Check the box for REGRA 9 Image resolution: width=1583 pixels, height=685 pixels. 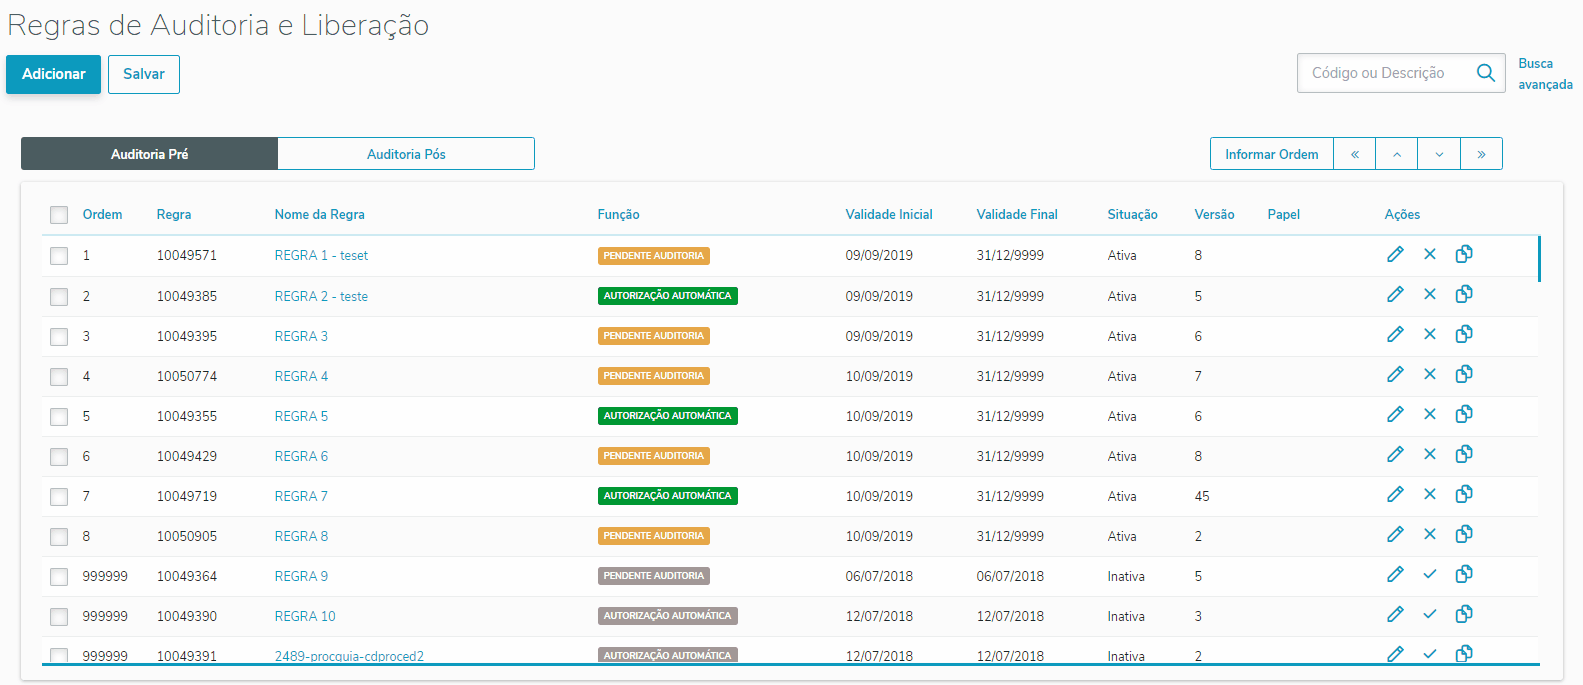(x=59, y=577)
